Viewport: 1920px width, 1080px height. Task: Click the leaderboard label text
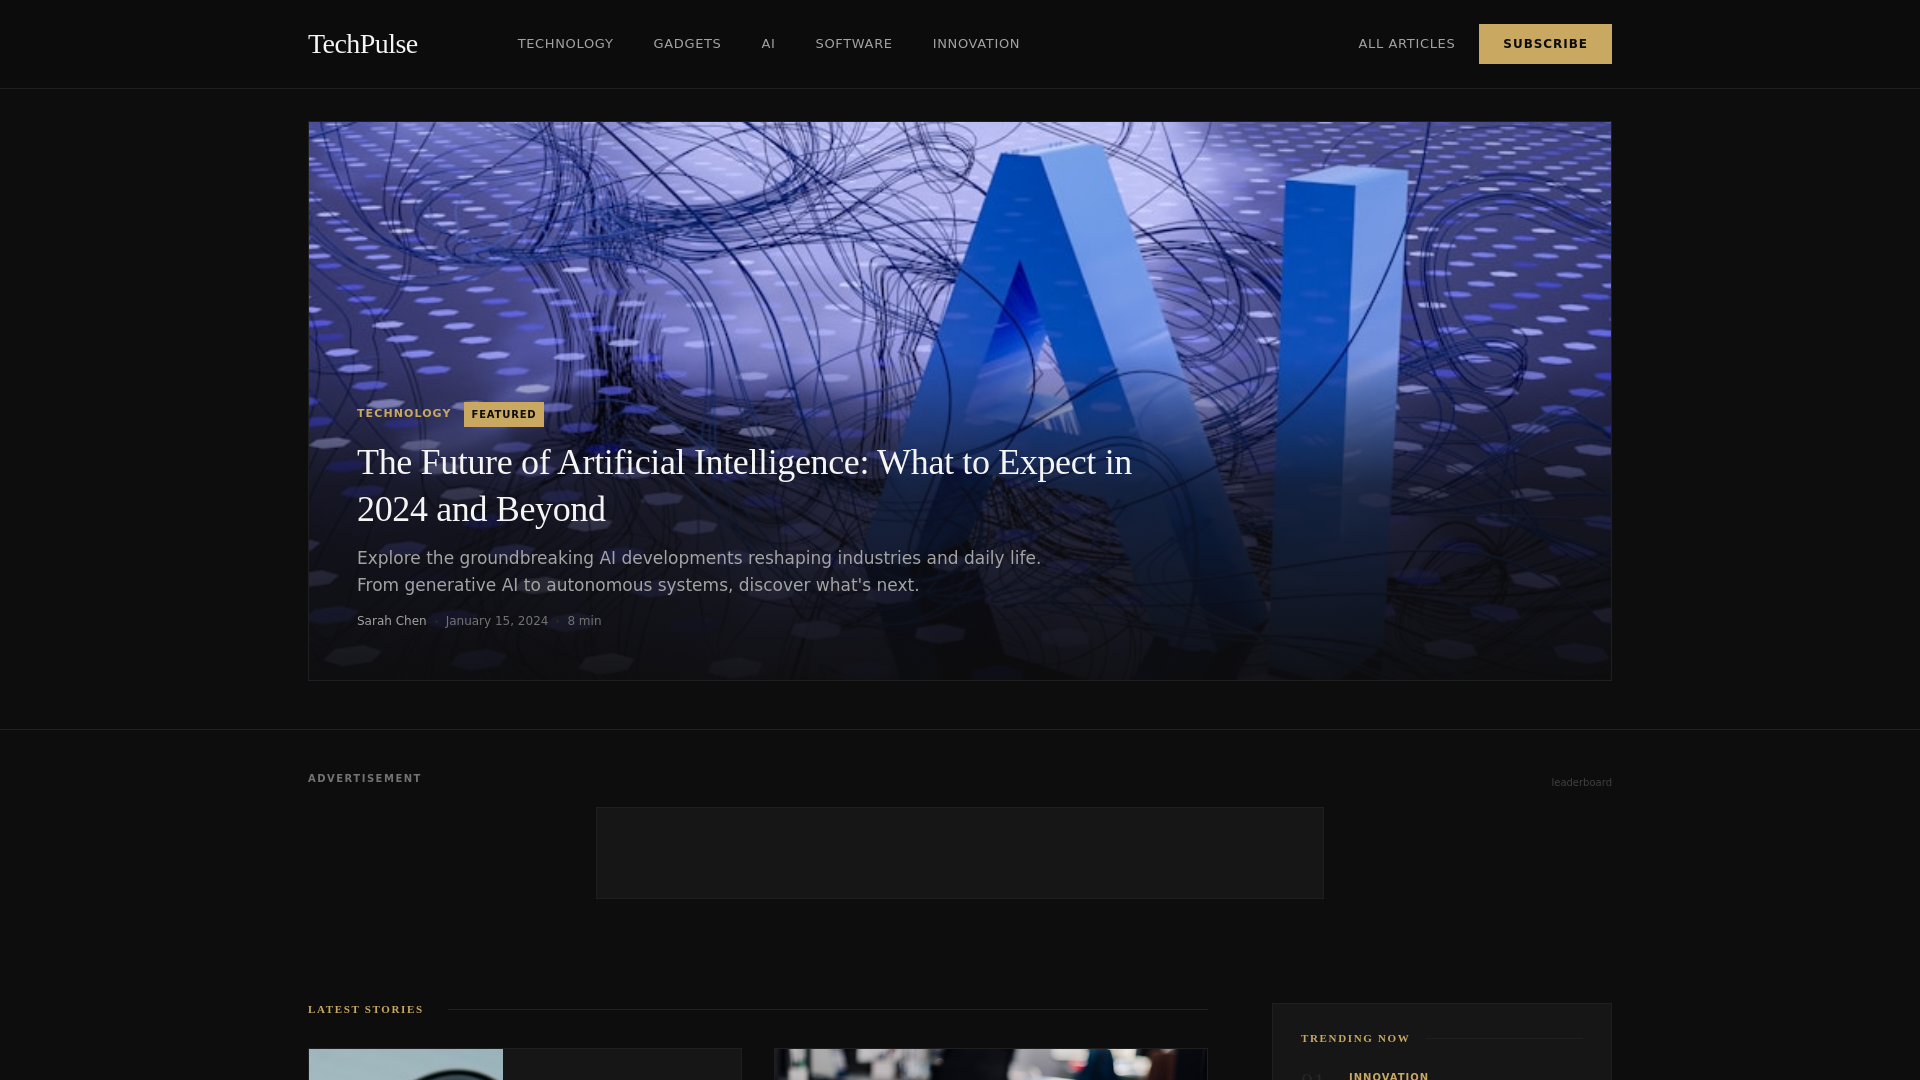coord(1581,782)
